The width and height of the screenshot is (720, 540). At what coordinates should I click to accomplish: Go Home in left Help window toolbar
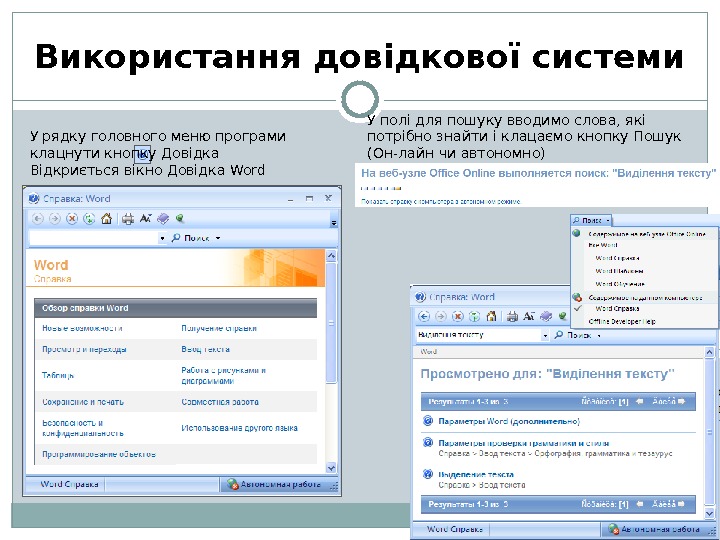pyautogui.click(x=107, y=219)
